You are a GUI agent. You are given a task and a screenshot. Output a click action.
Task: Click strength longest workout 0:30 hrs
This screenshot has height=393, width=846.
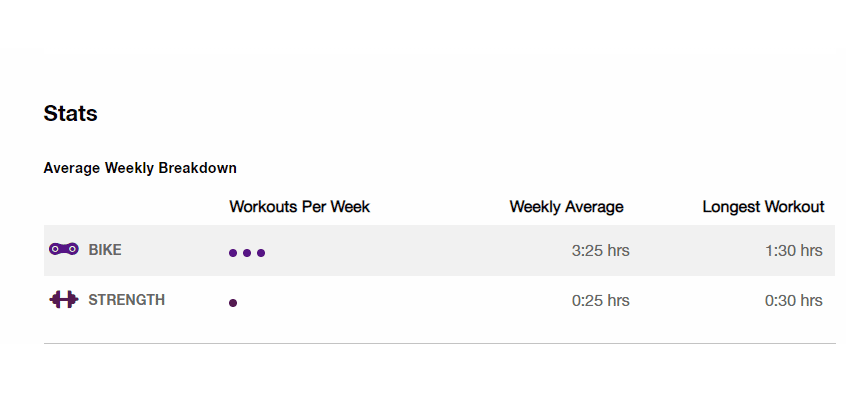pos(794,300)
